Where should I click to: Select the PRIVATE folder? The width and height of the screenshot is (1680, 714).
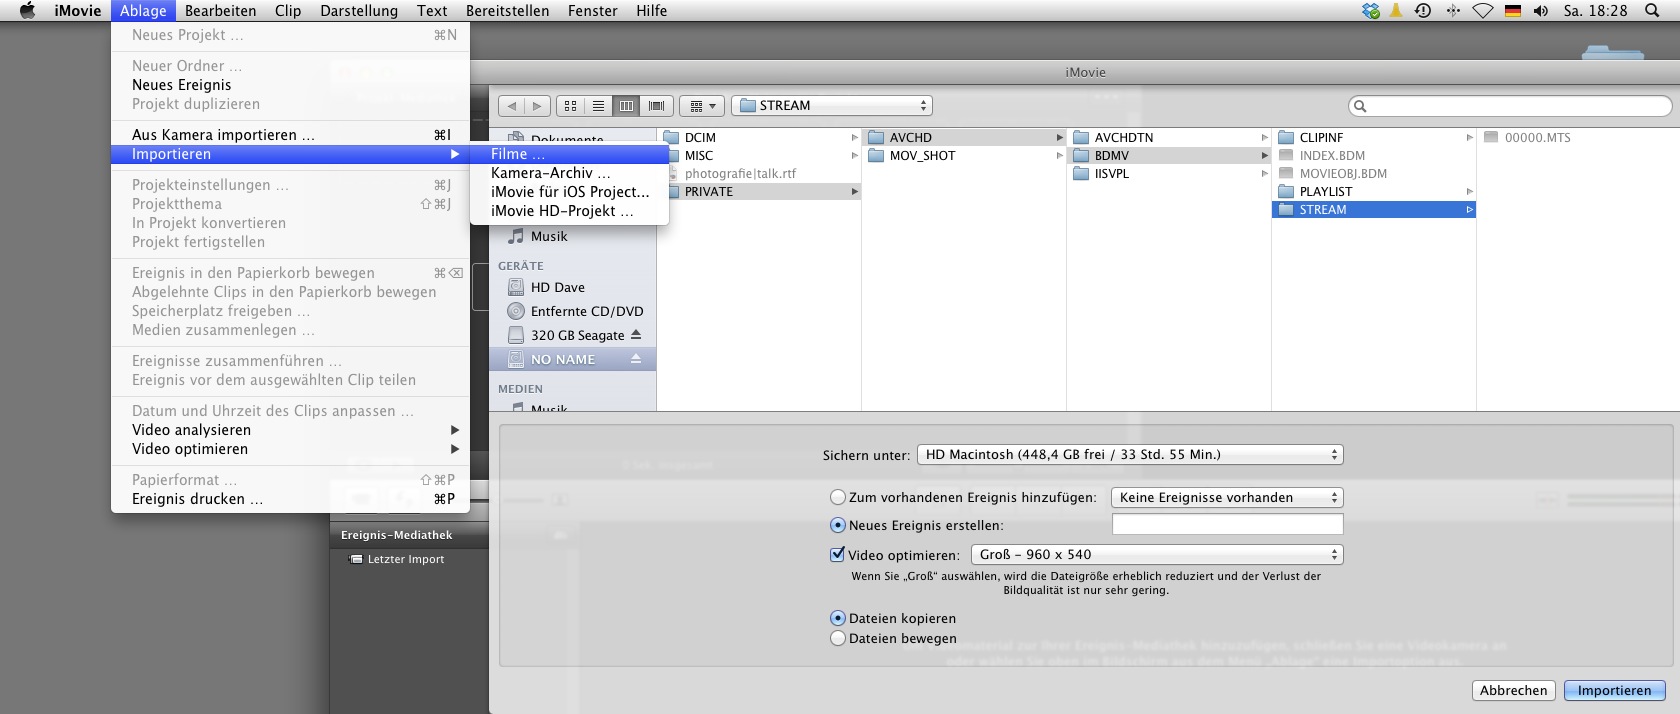(x=760, y=192)
